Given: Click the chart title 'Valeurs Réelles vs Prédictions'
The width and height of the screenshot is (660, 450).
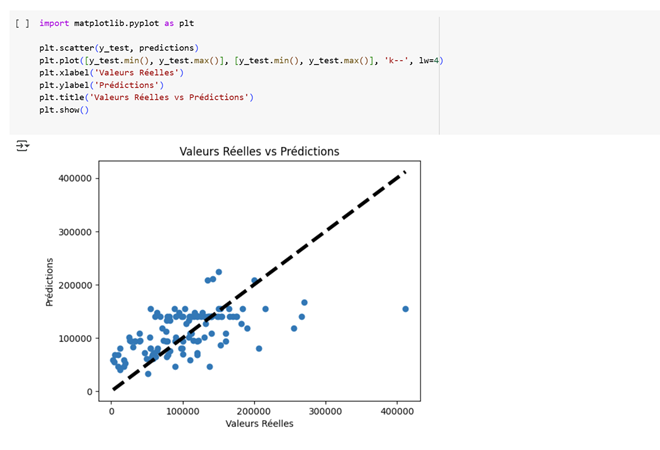Looking at the screenshot, I should coord(259,152).
